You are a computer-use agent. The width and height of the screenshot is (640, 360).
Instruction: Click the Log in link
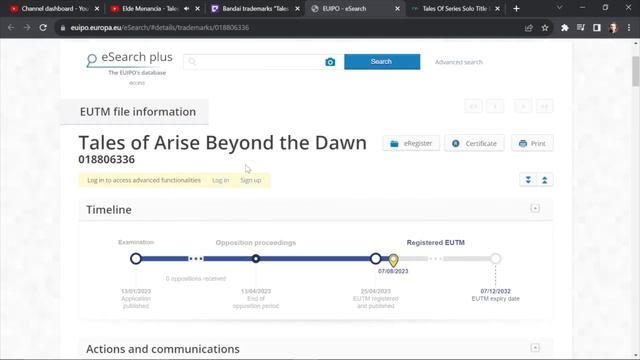(x=220, y=180)
